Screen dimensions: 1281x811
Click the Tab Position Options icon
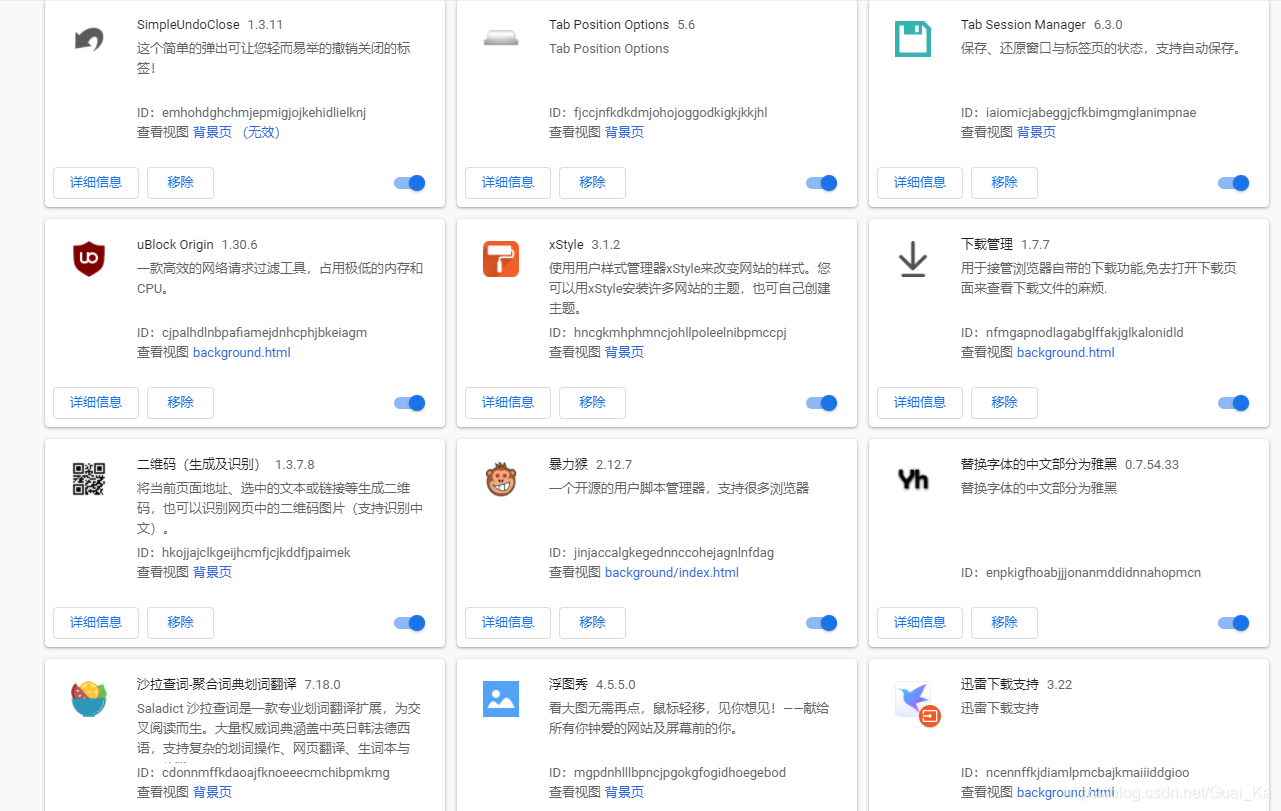(x=501, y=39)
